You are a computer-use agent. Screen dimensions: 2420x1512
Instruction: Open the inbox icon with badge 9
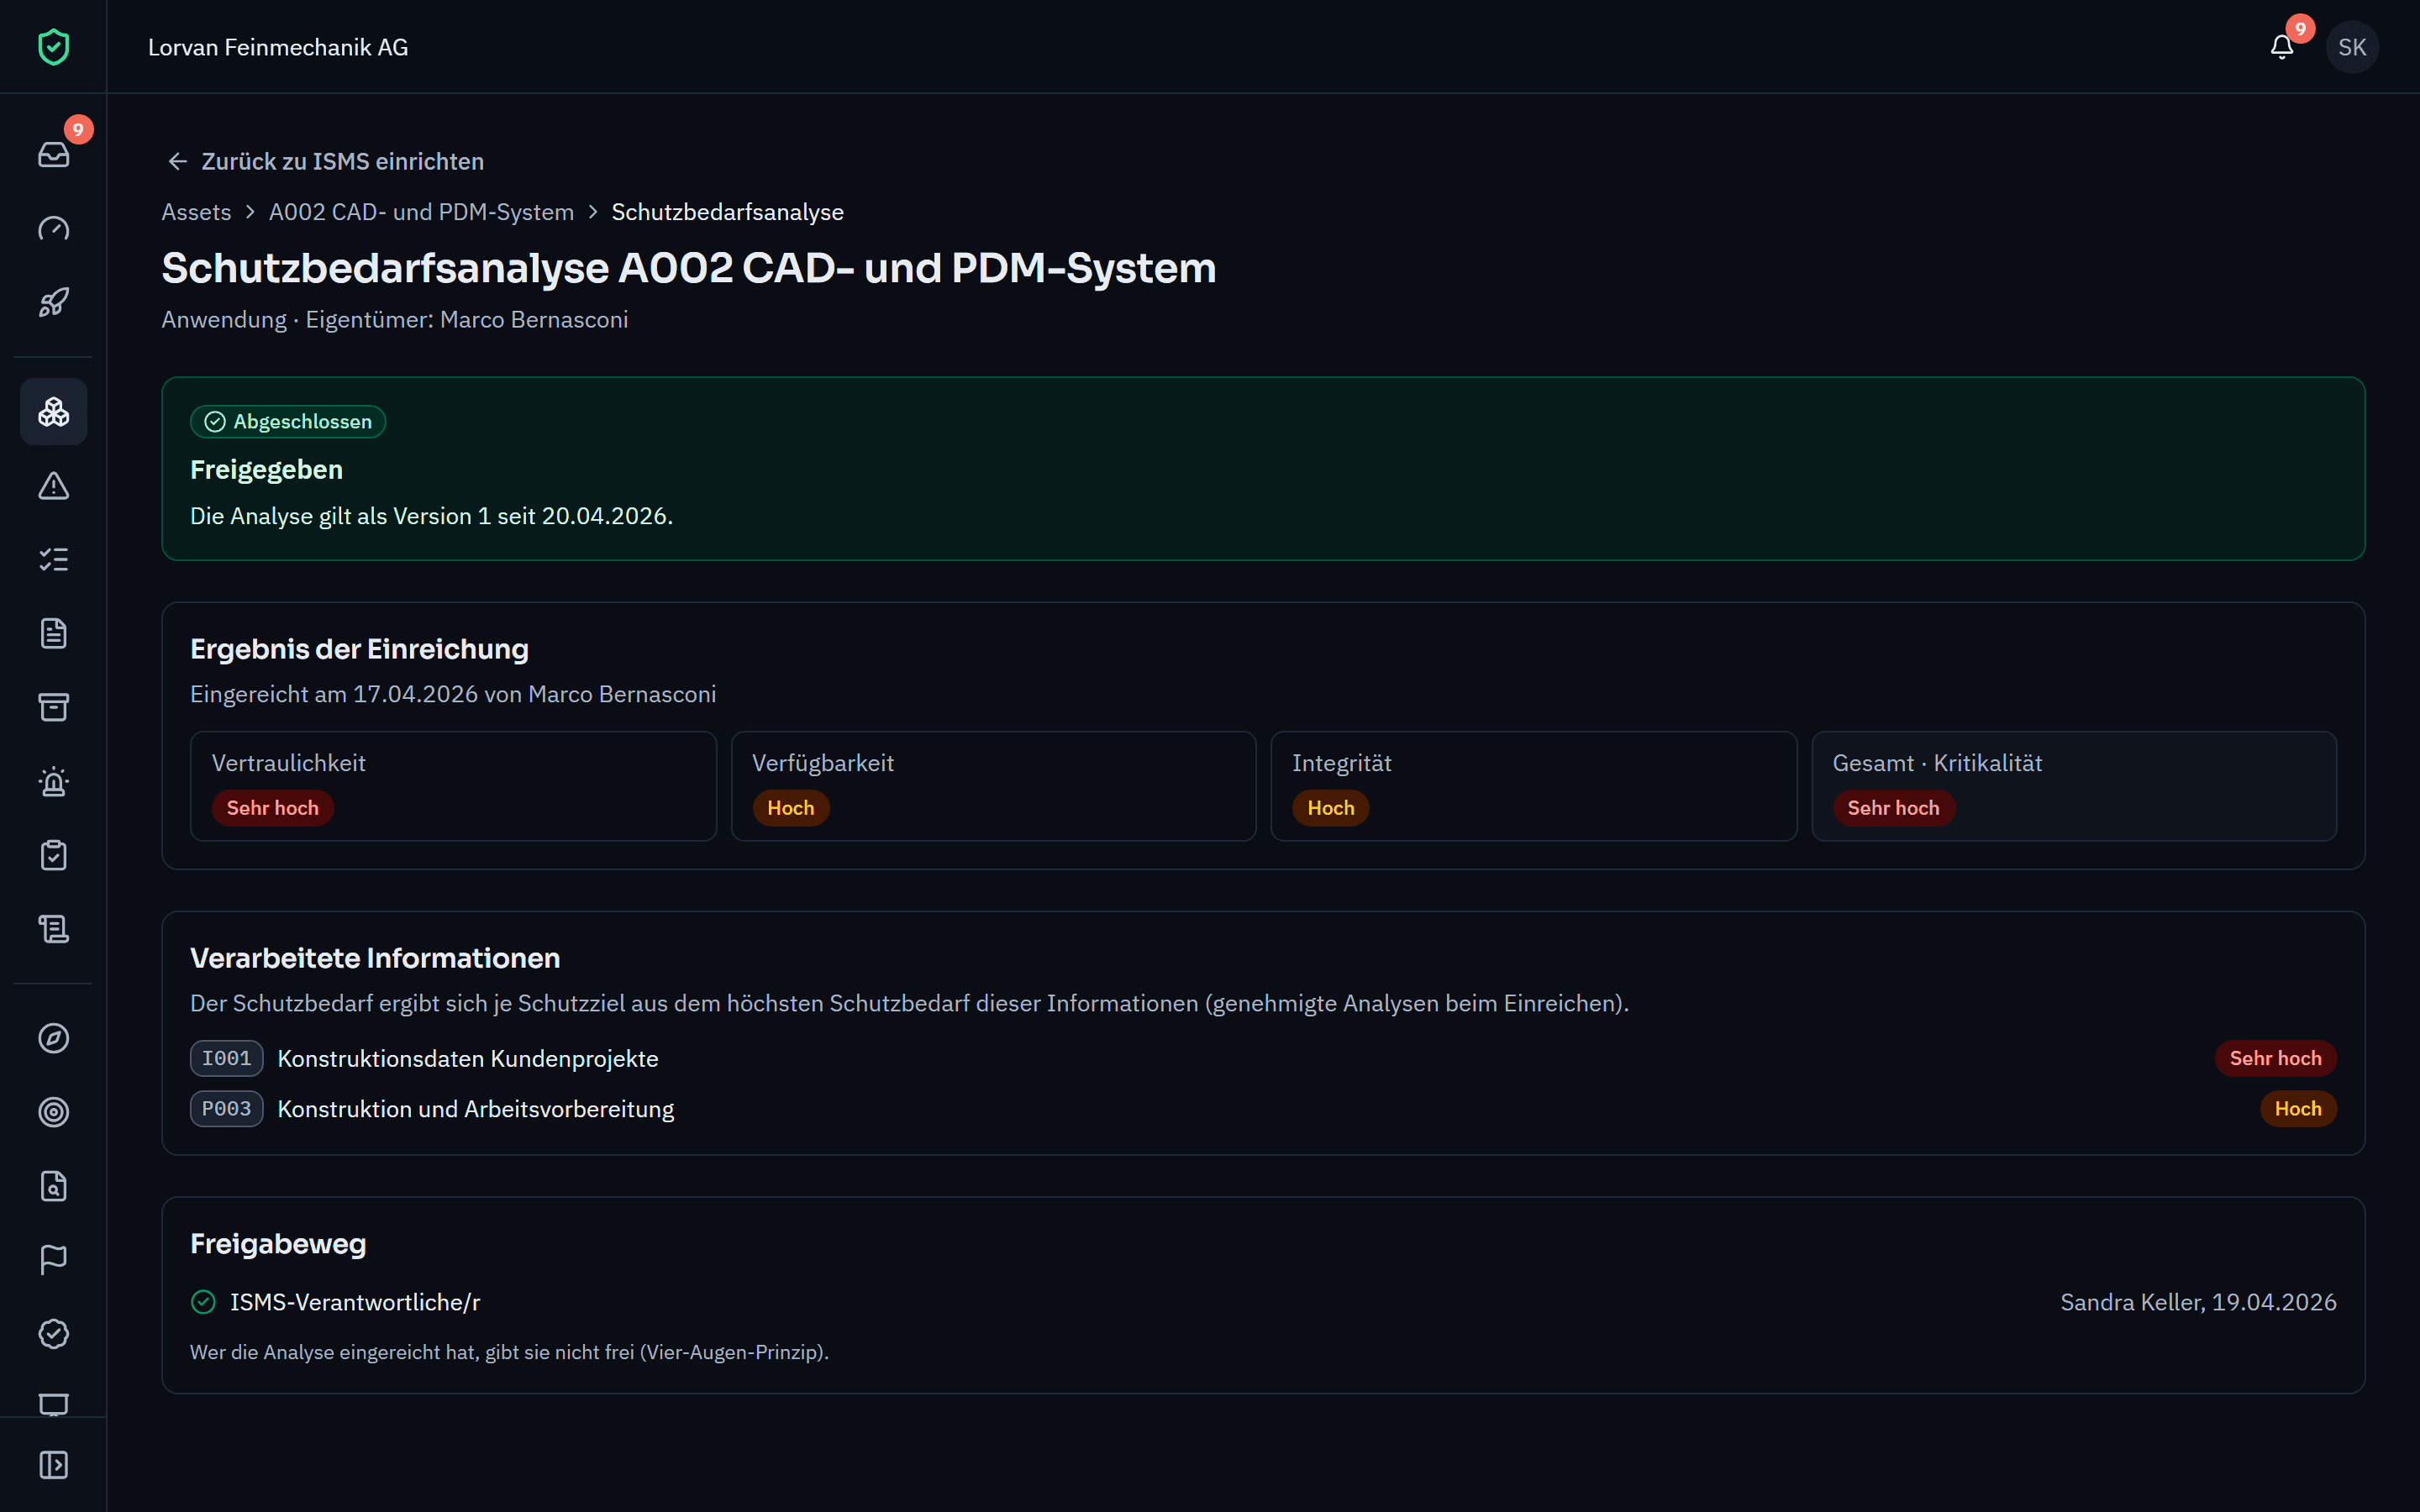[x=53, y=154]
